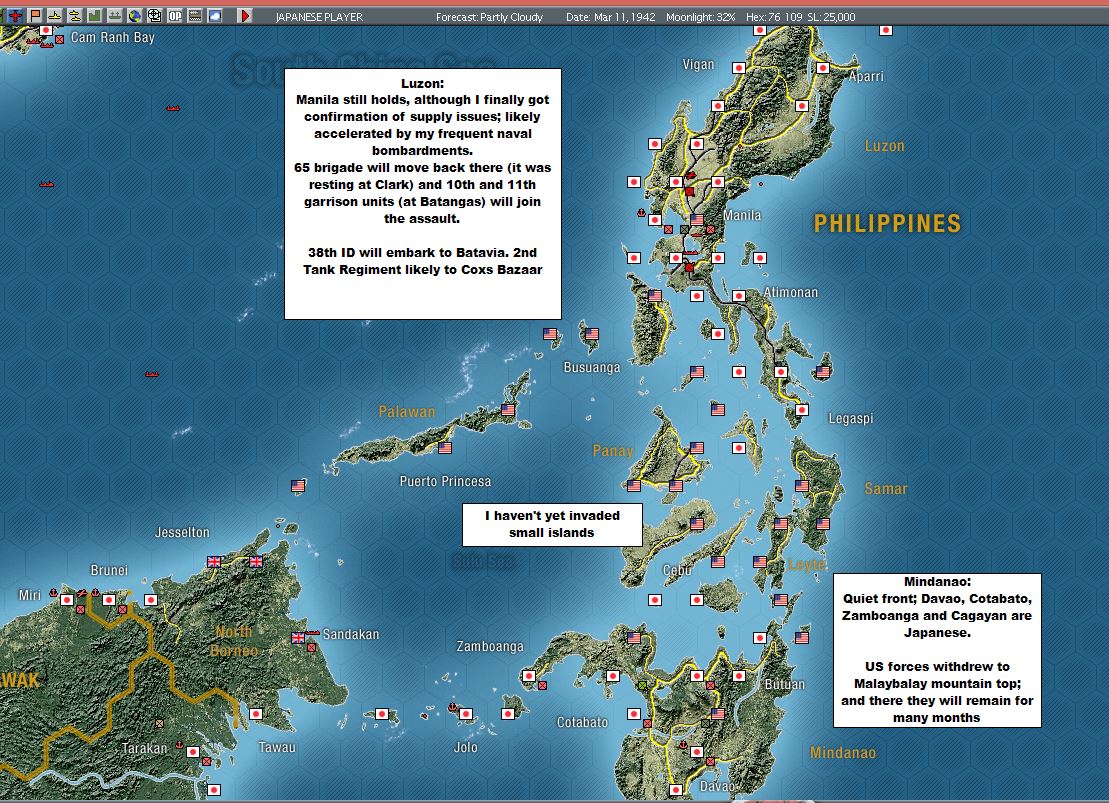Screen dimensions: 1109x803
Task: Click the small islands note box
Action: click(552, 524)
